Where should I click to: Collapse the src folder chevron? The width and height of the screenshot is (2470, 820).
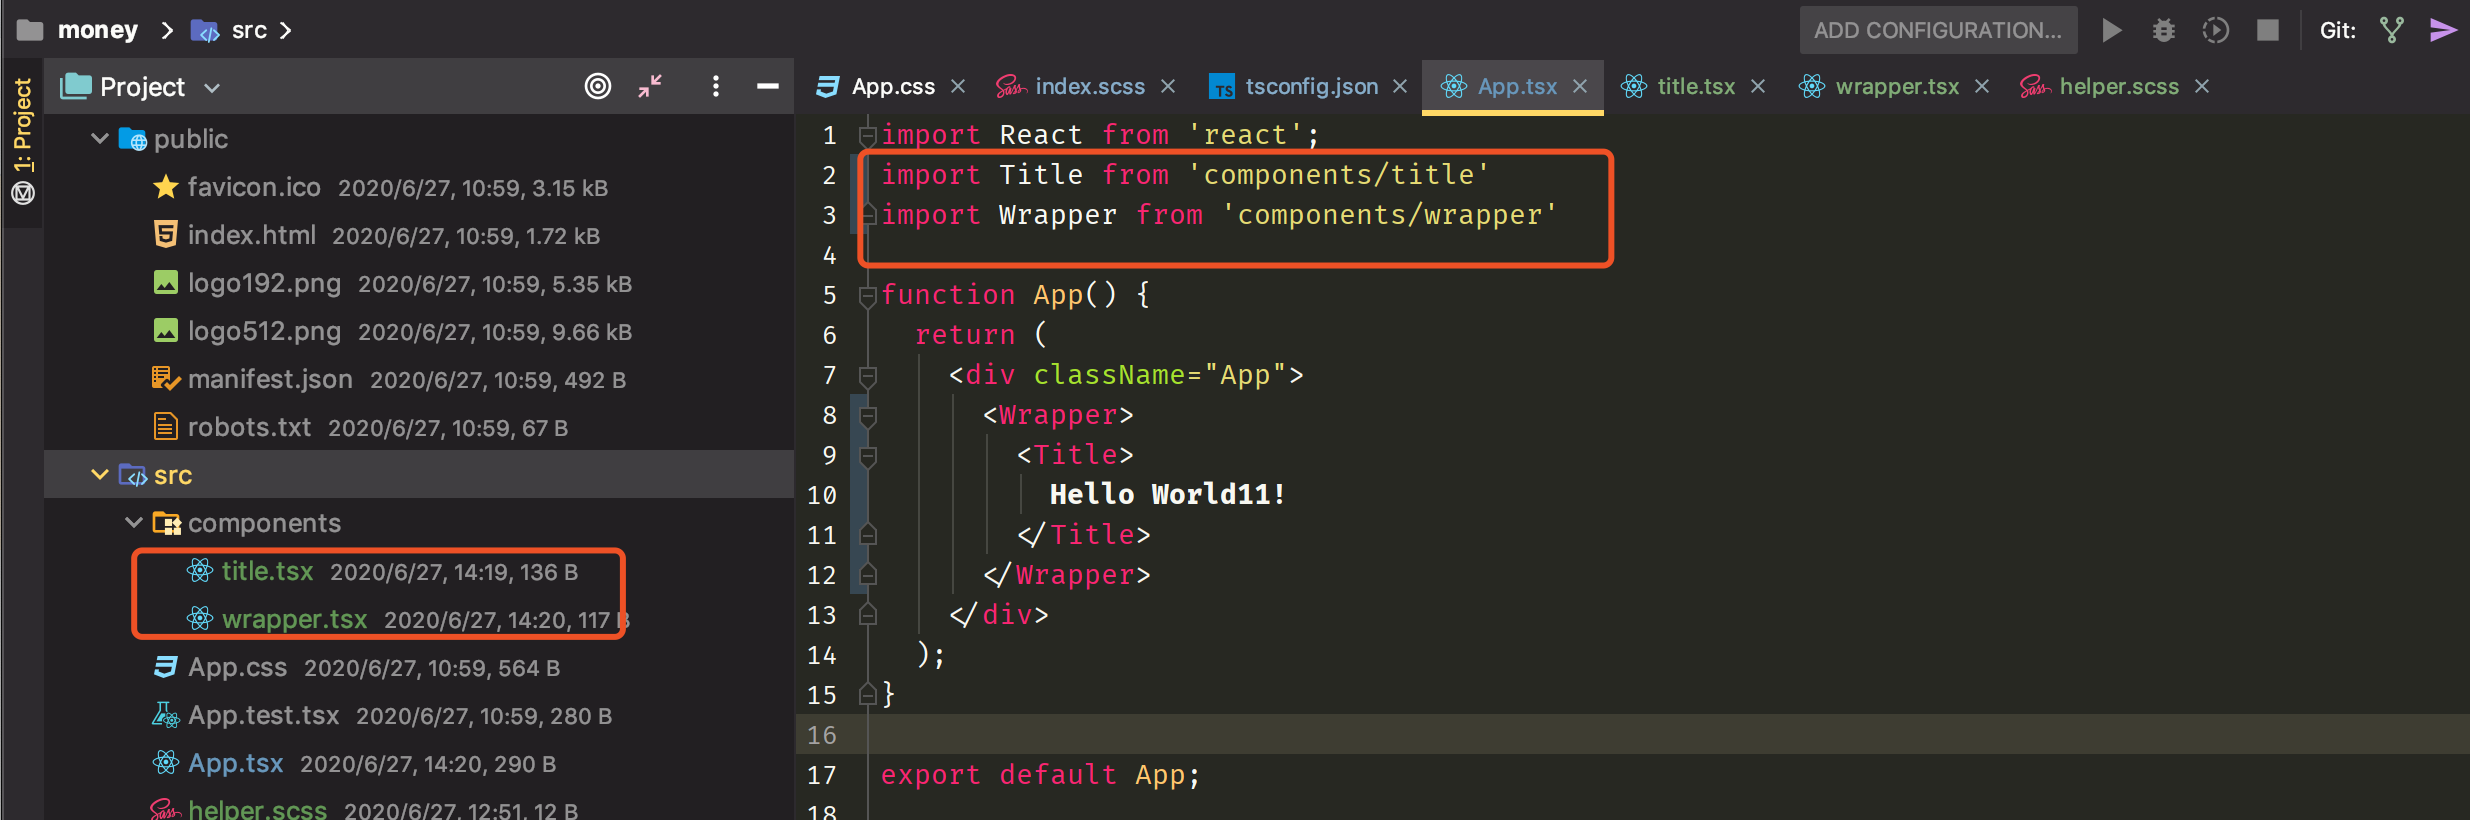99,474
